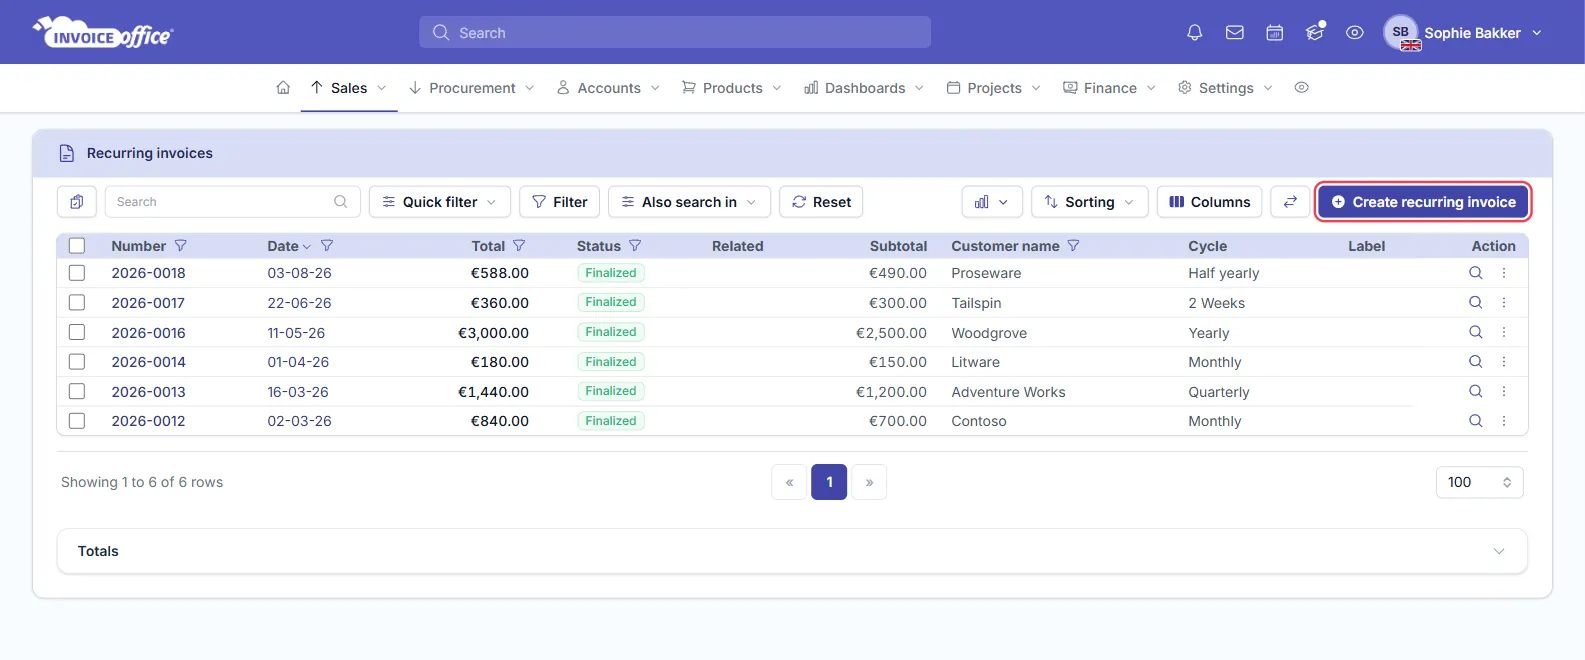Focus the table Search field
The width and height of the screenshot is (1585, 660).
pyautogui.click(x=232, y=202)
